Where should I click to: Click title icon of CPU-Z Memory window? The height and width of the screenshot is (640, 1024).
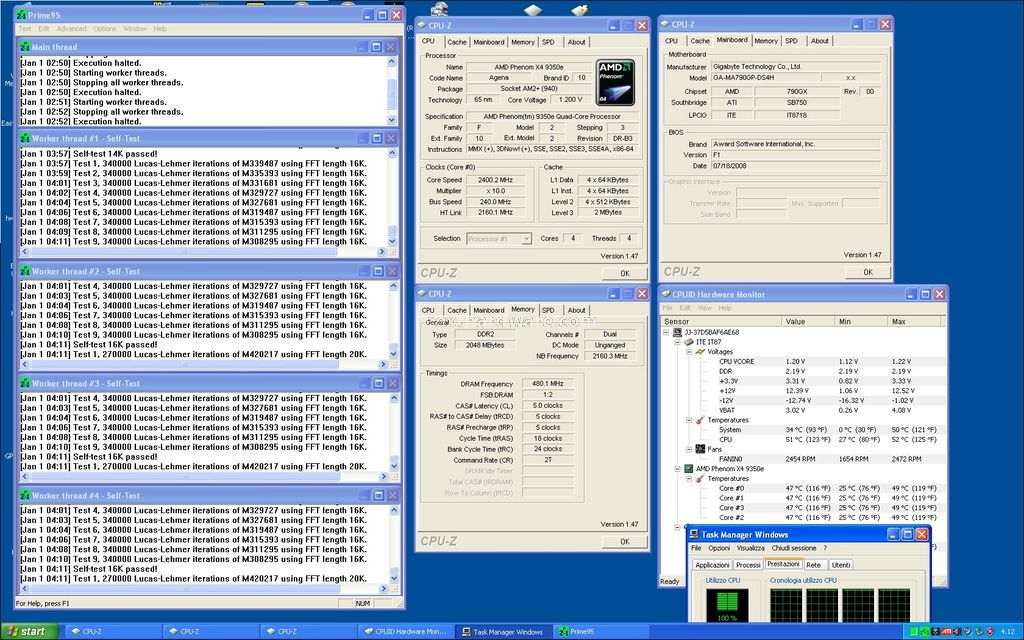422,294
